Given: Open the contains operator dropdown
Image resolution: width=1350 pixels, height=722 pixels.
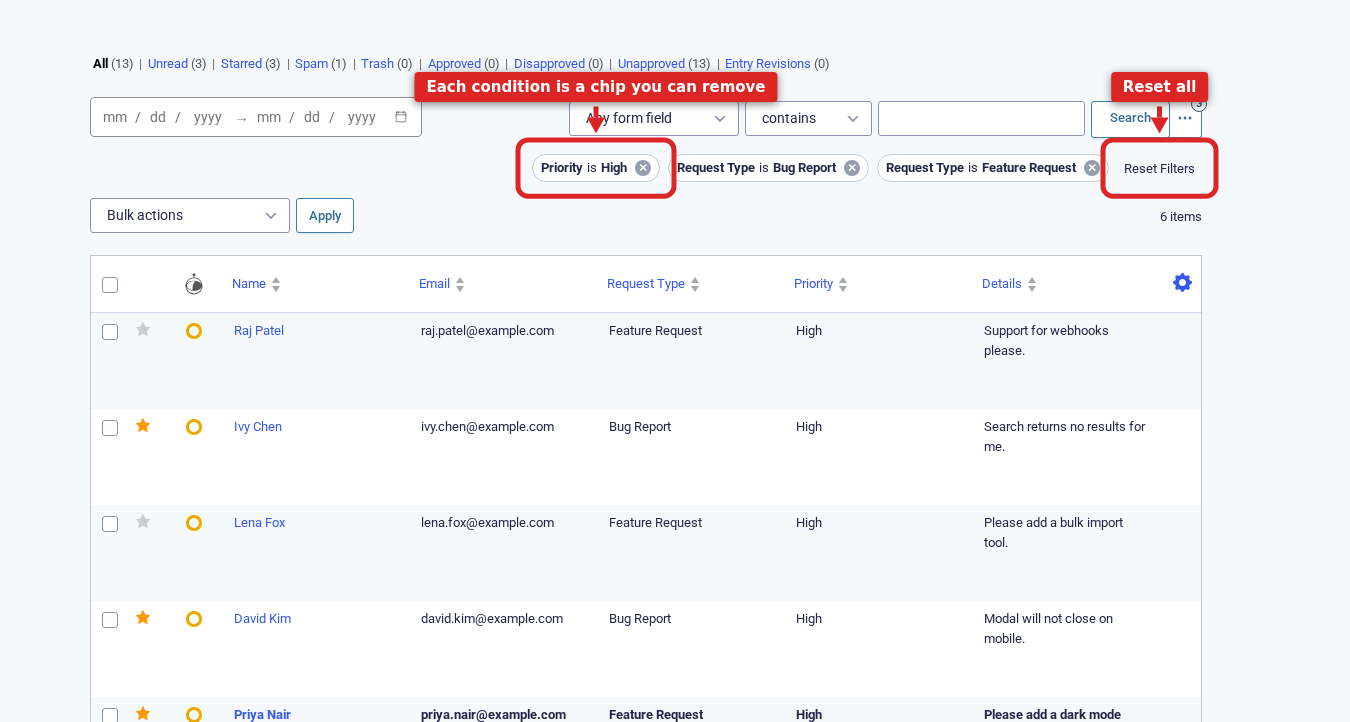Looking at the screenshot, I should tap(808, 118).
